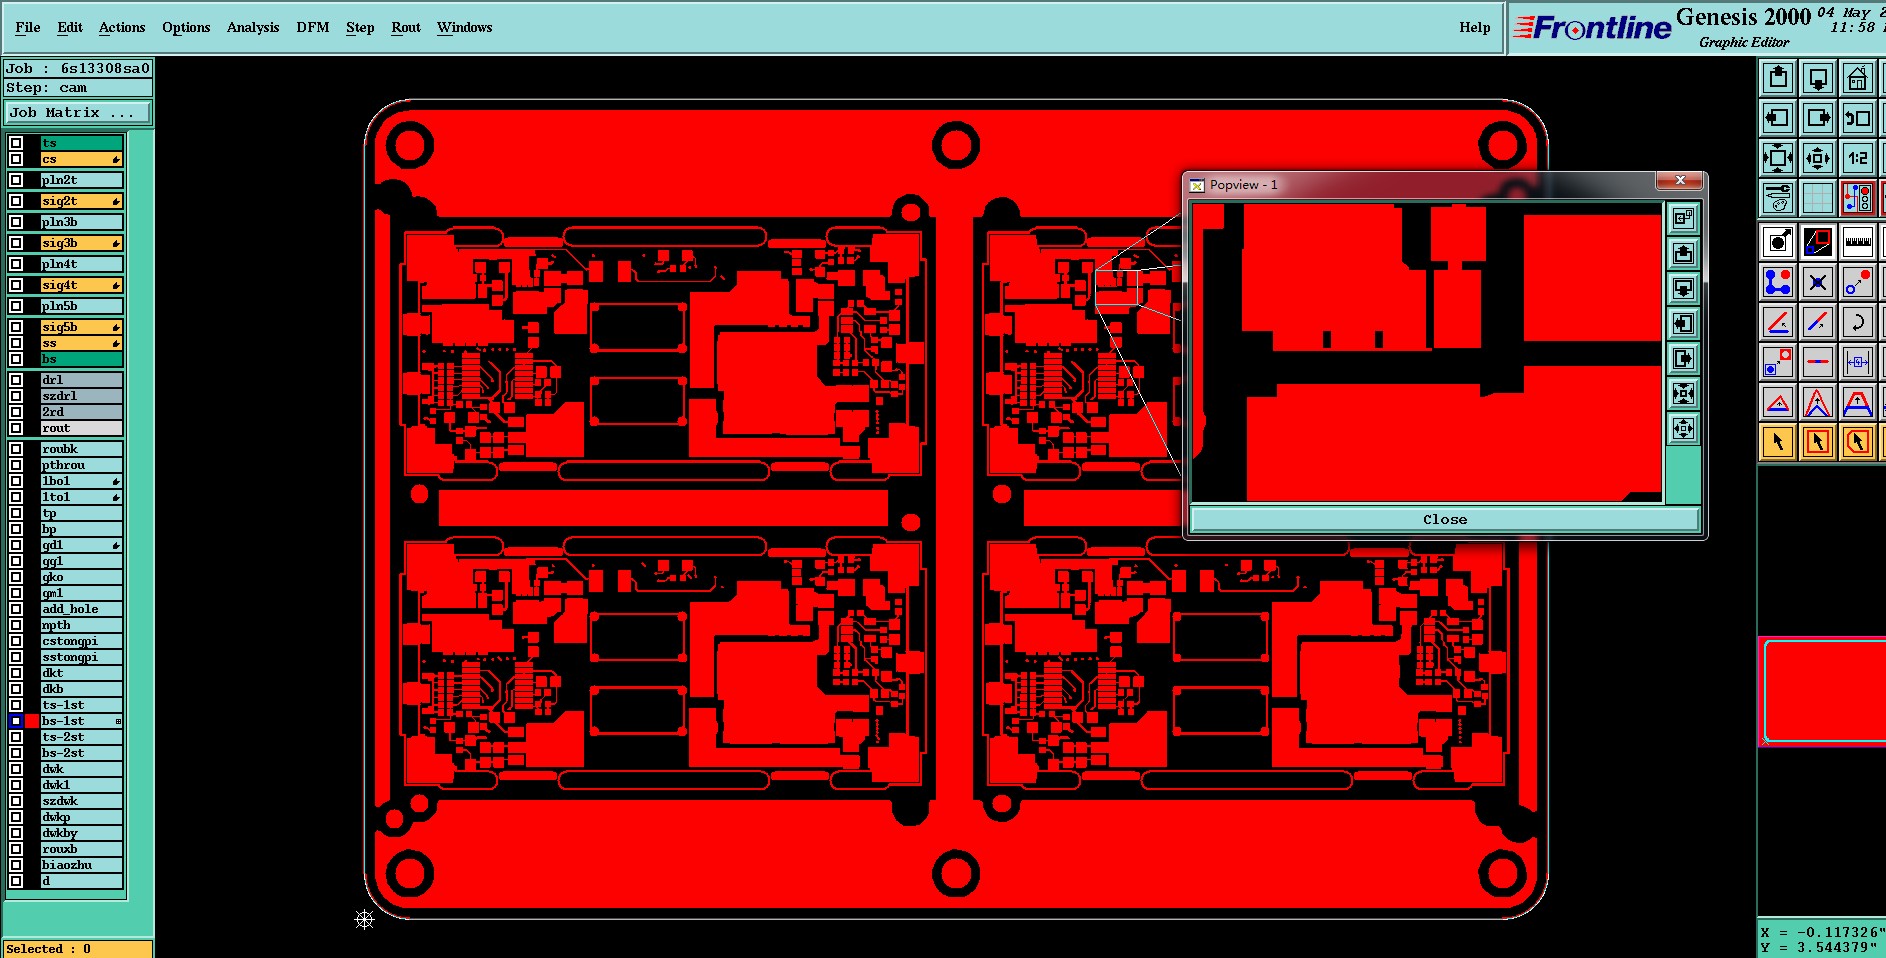Toggle the grid display icon

(x=1818, y=198)
